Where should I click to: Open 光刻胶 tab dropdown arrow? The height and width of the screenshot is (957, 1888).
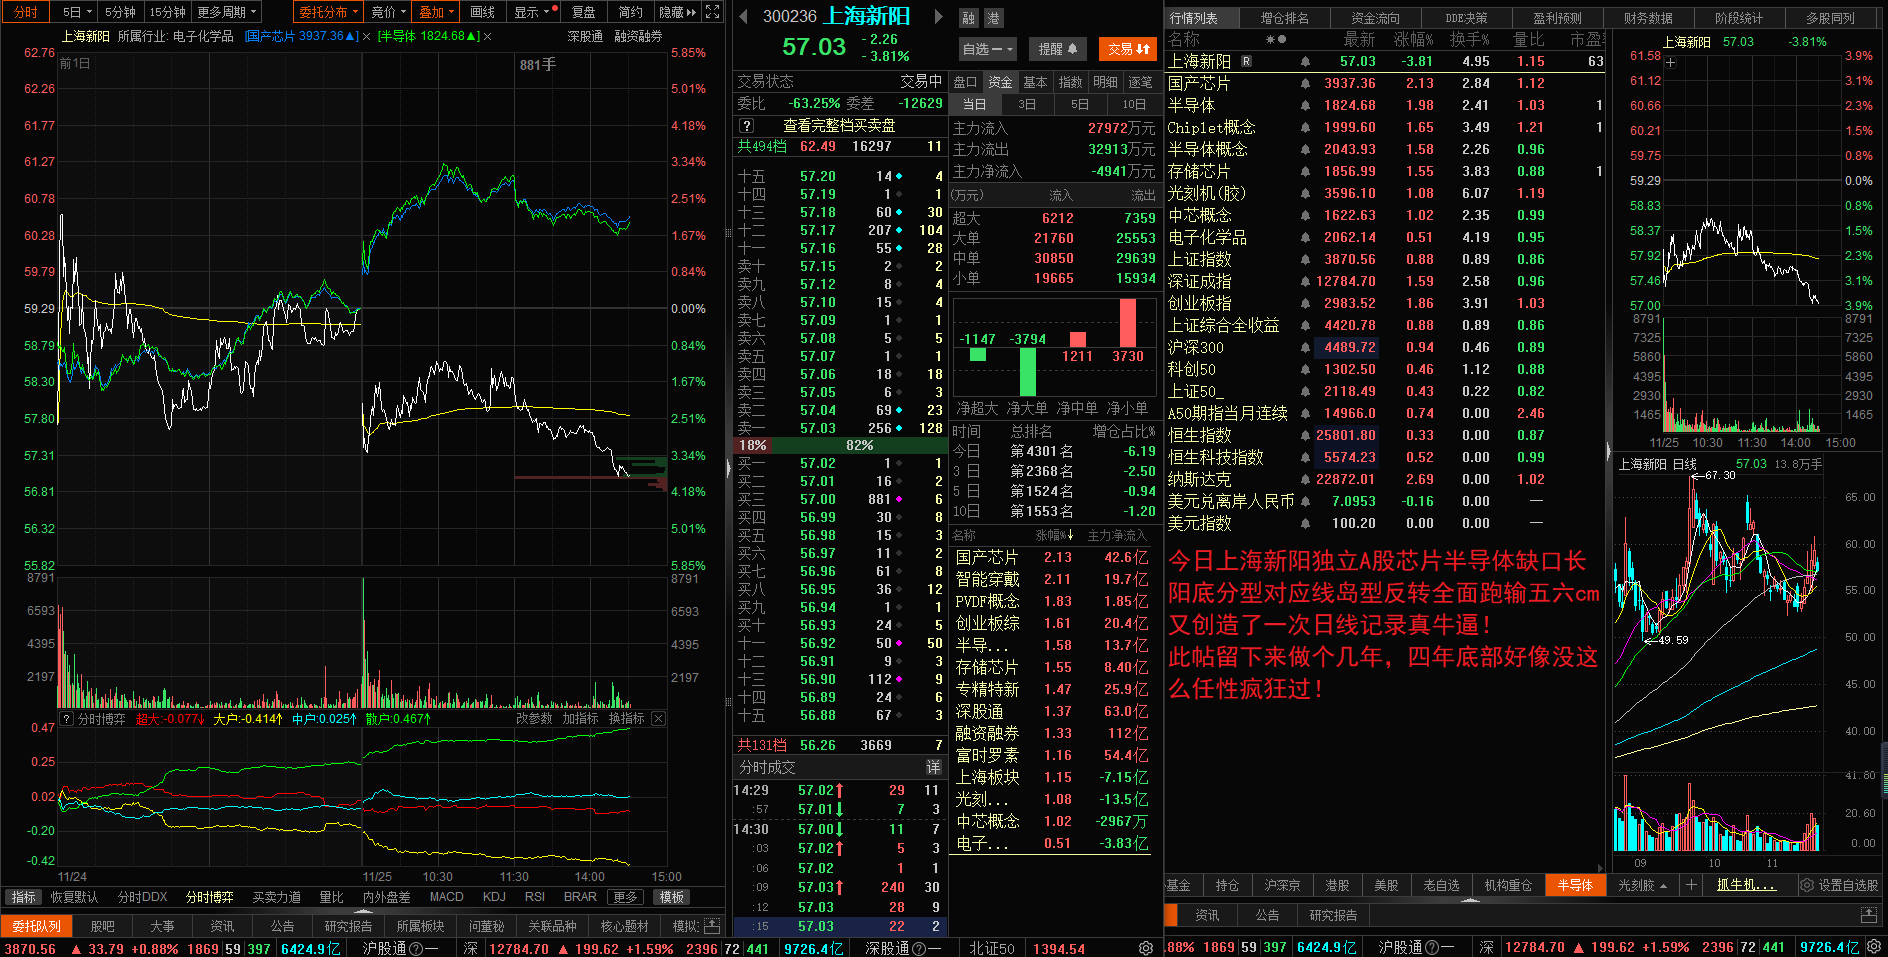[1663, 886]
